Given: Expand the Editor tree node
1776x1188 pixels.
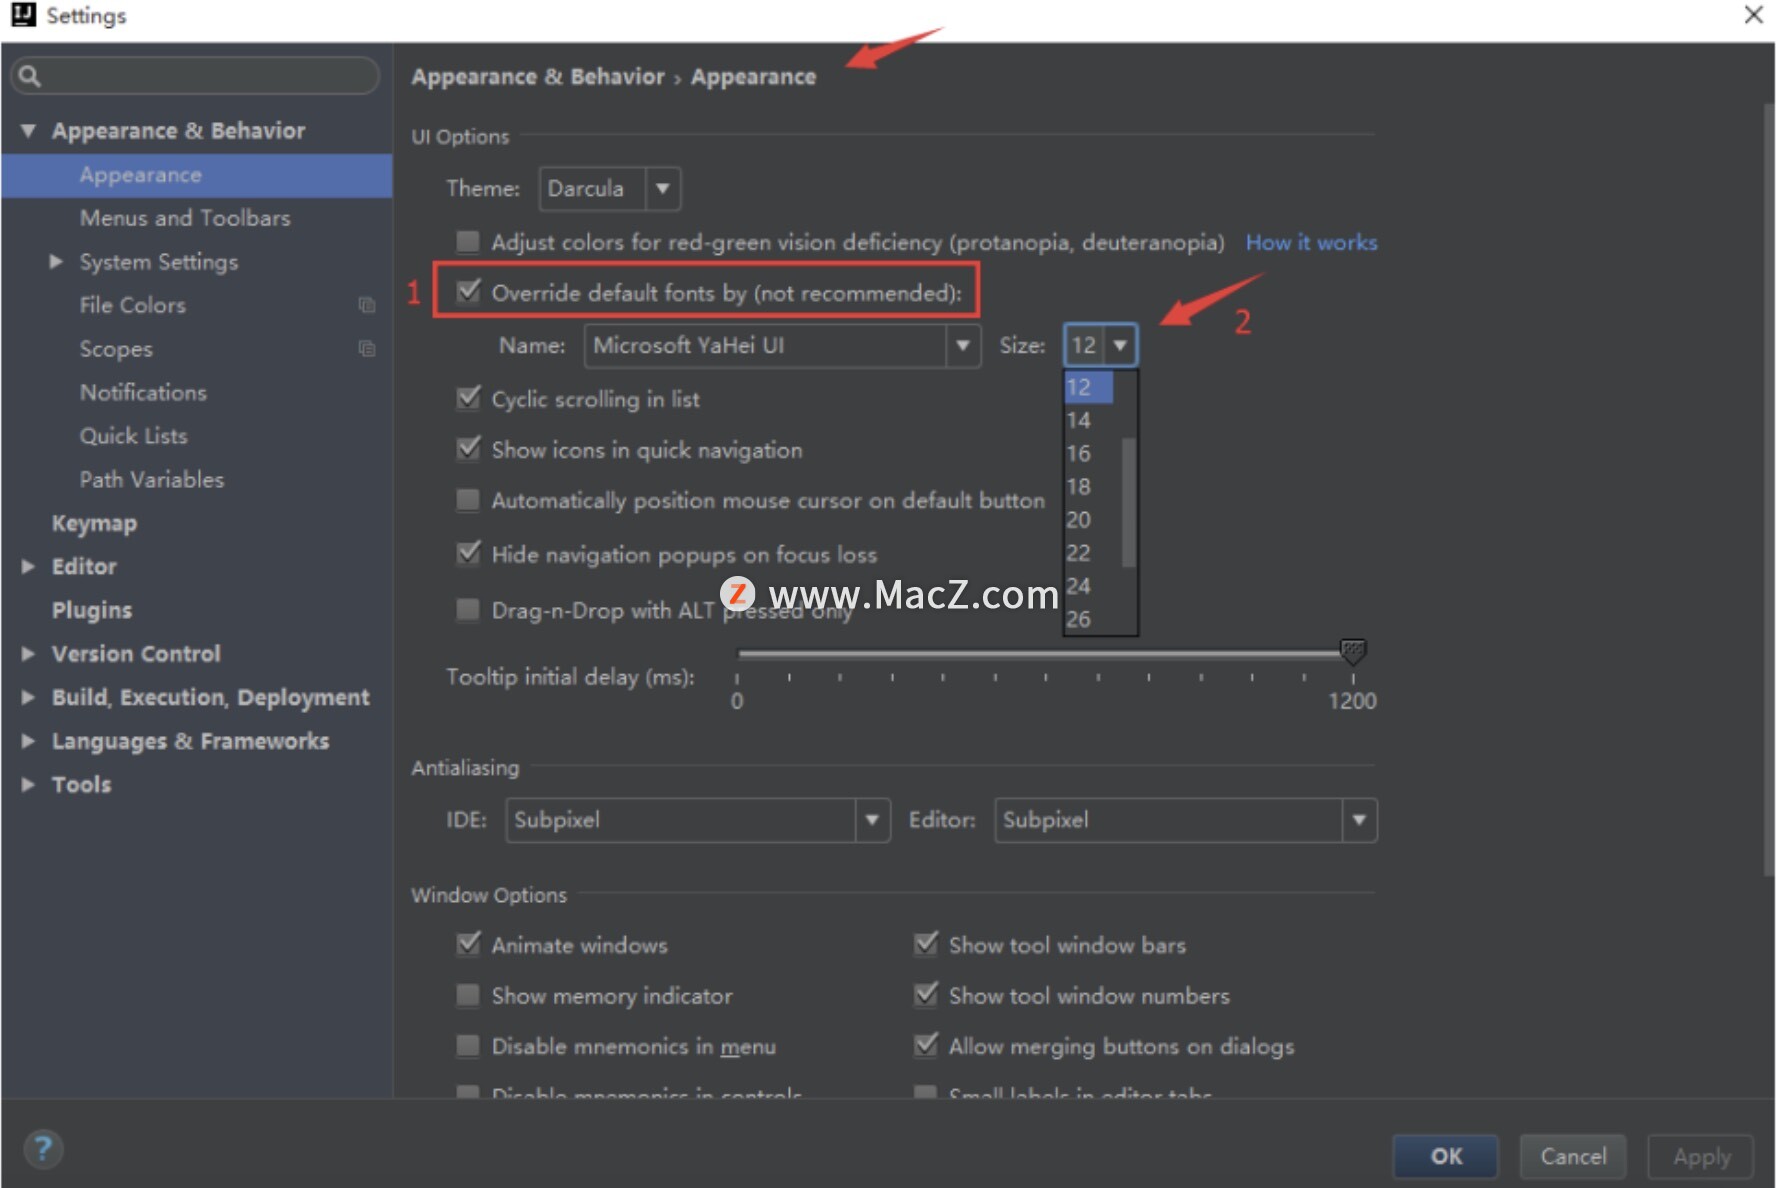Looking at the screenshot, I should click(28, 567).
